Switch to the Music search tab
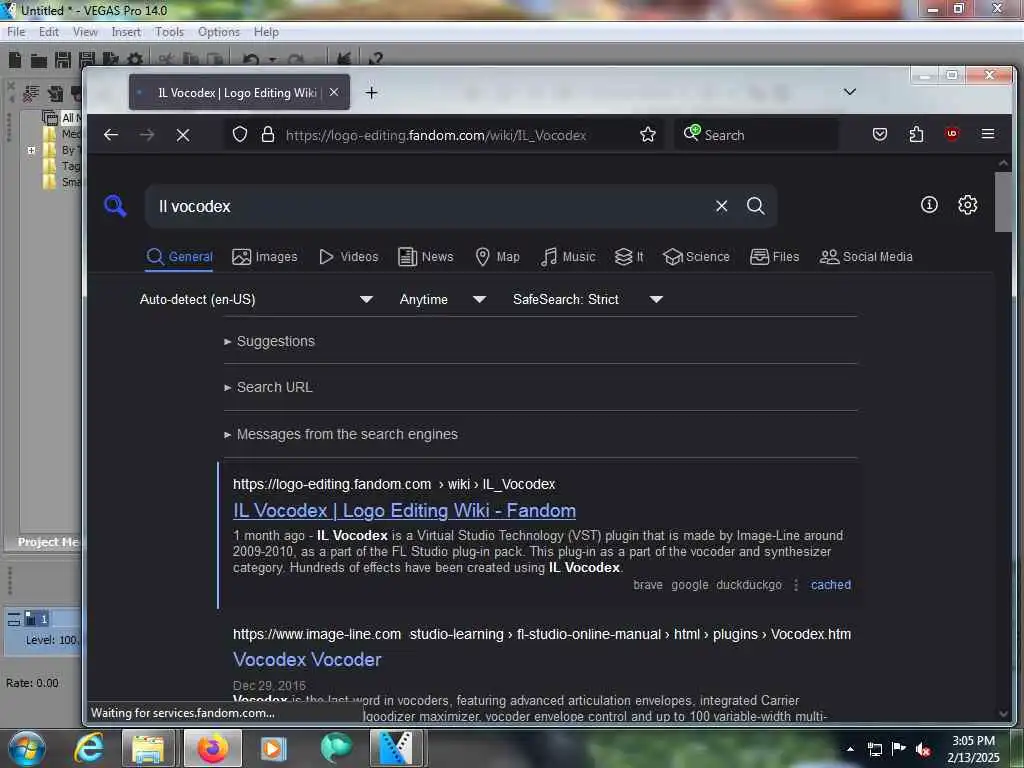Image resolution: width=1024 pixels, height=768 pixels. pos(568,257)
